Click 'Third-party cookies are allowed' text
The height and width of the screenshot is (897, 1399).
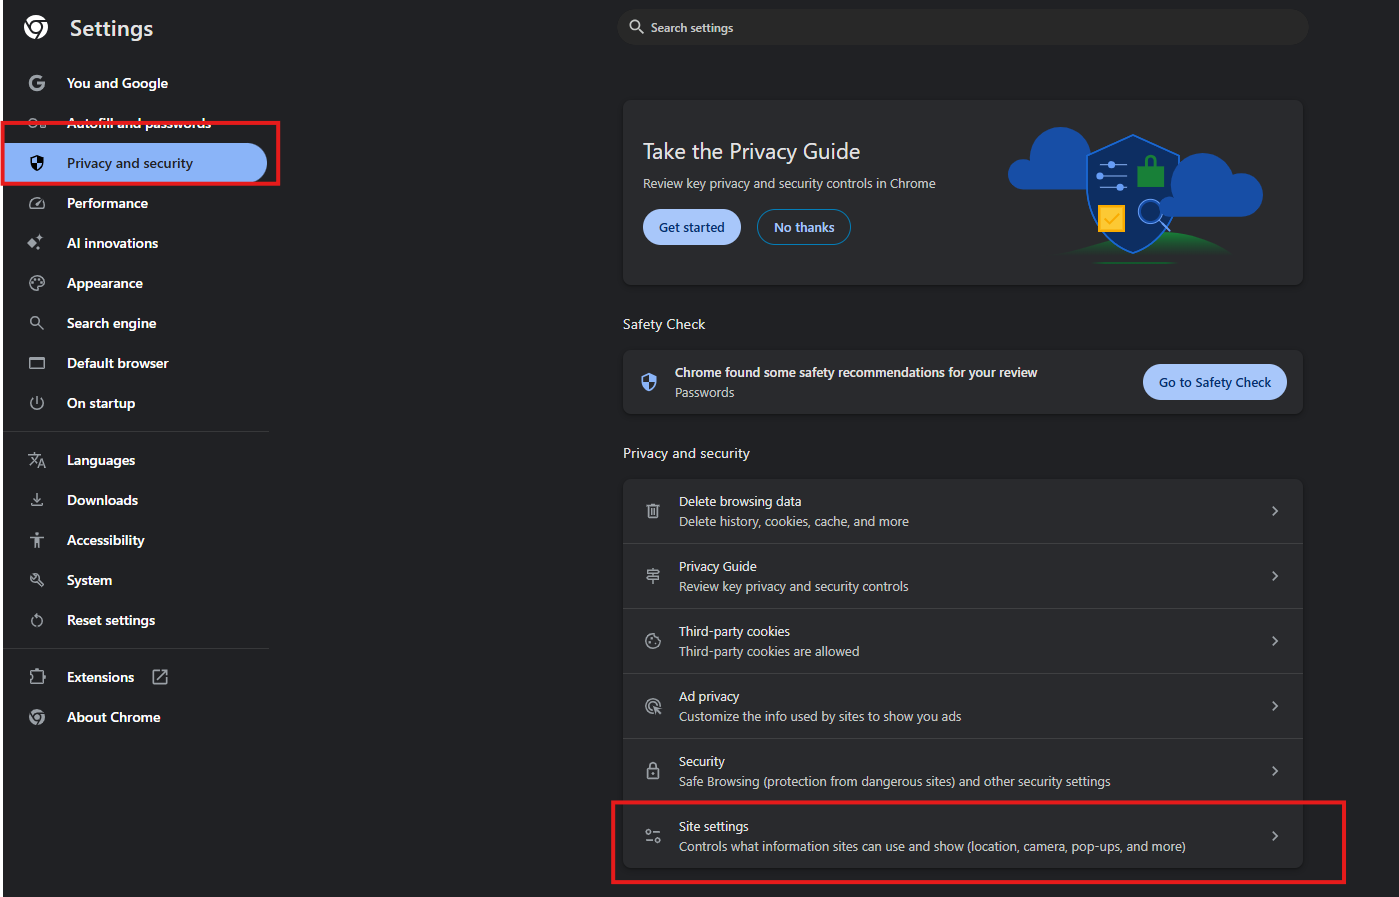(769, 652)
